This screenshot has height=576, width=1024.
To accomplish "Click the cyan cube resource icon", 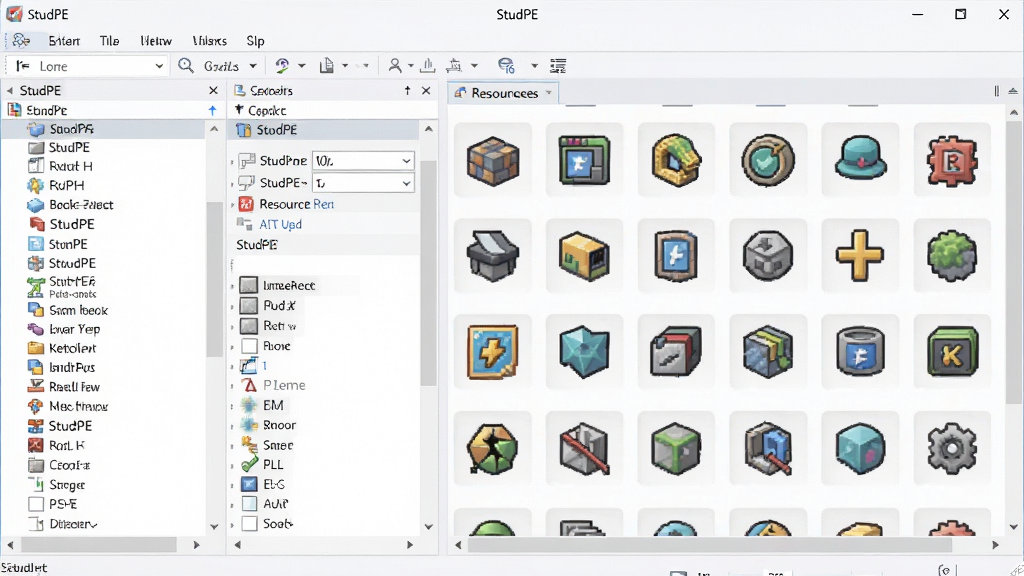I will pos(860,449).
